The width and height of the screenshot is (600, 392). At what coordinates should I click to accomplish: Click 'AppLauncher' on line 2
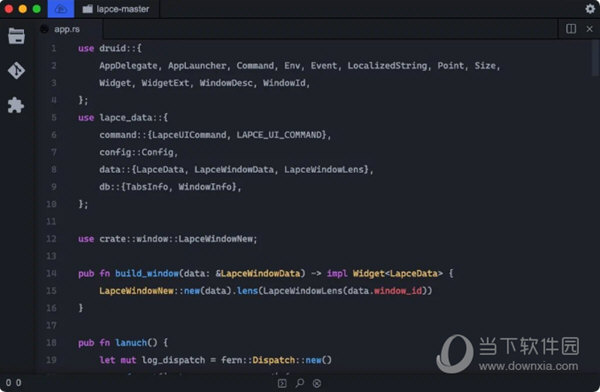197,65
